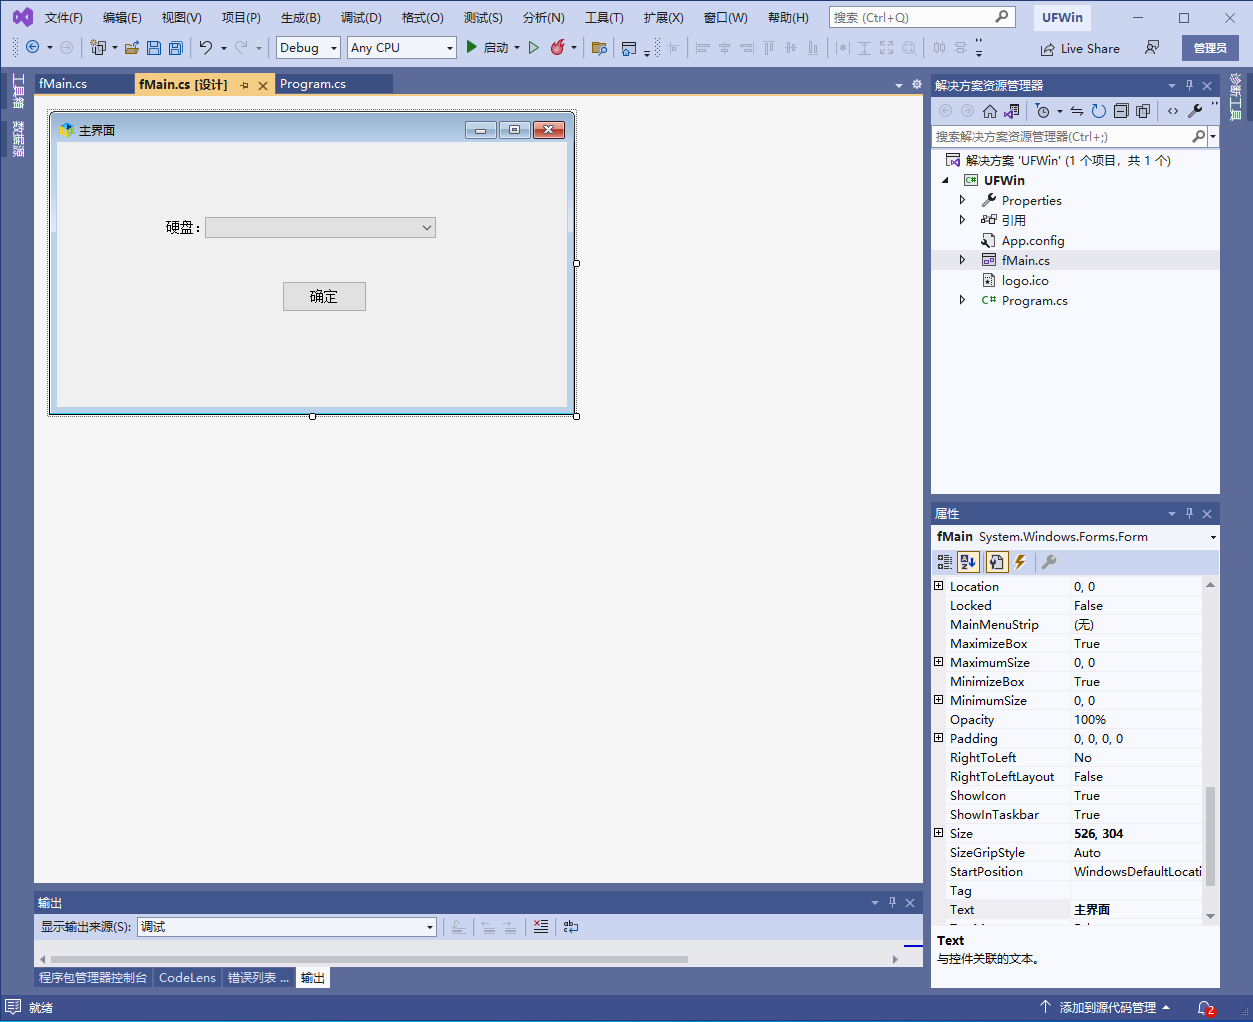
Task: Open the 文件(F) menu
Action: (64, 18)
